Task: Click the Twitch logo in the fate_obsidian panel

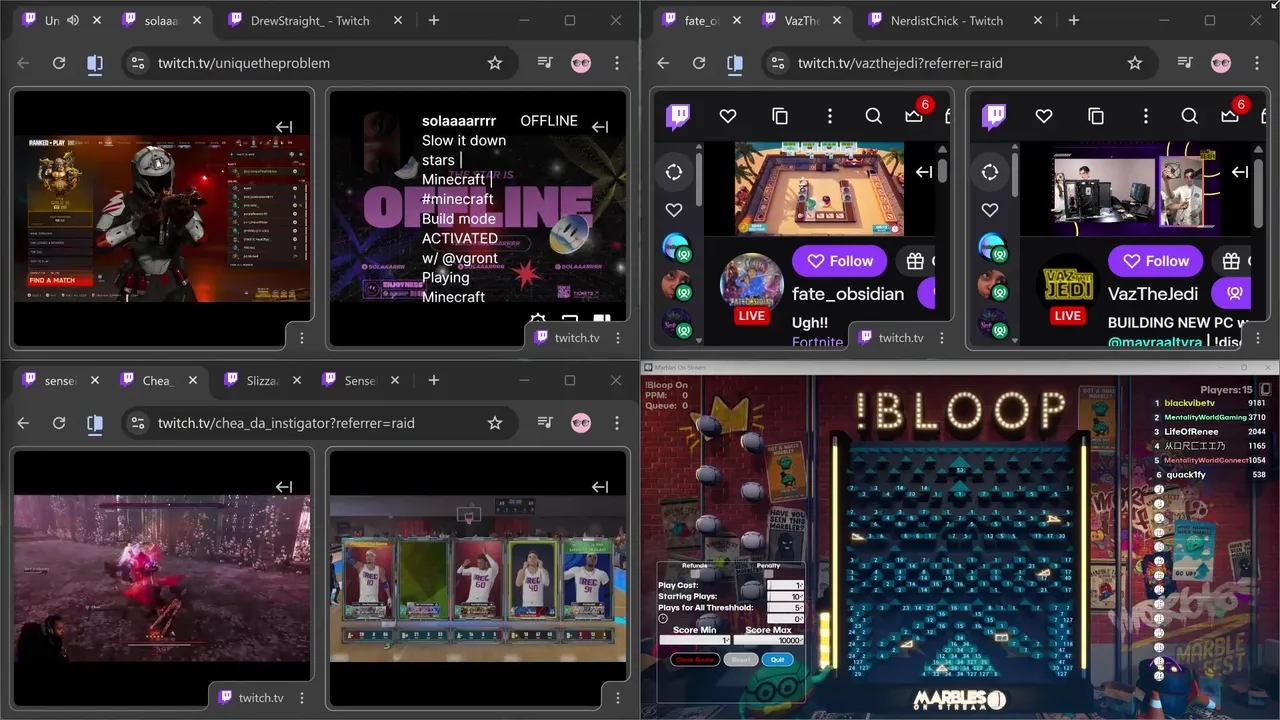Action: coord(678,116)
